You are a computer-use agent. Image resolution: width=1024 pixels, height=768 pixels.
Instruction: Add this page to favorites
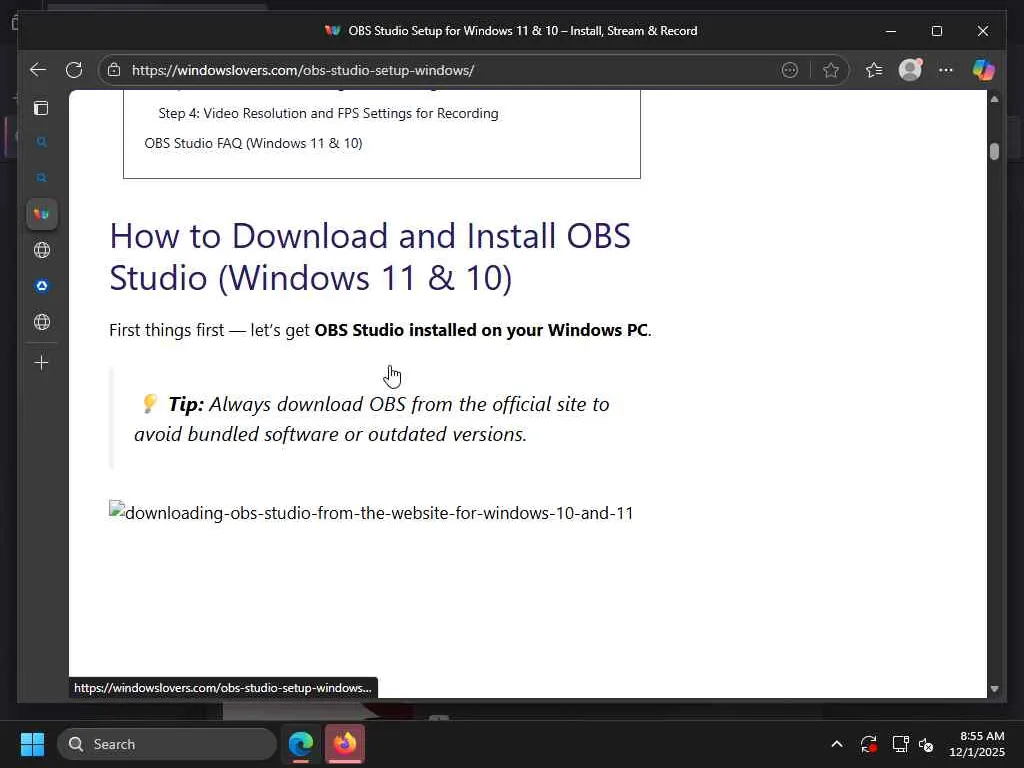831,70
